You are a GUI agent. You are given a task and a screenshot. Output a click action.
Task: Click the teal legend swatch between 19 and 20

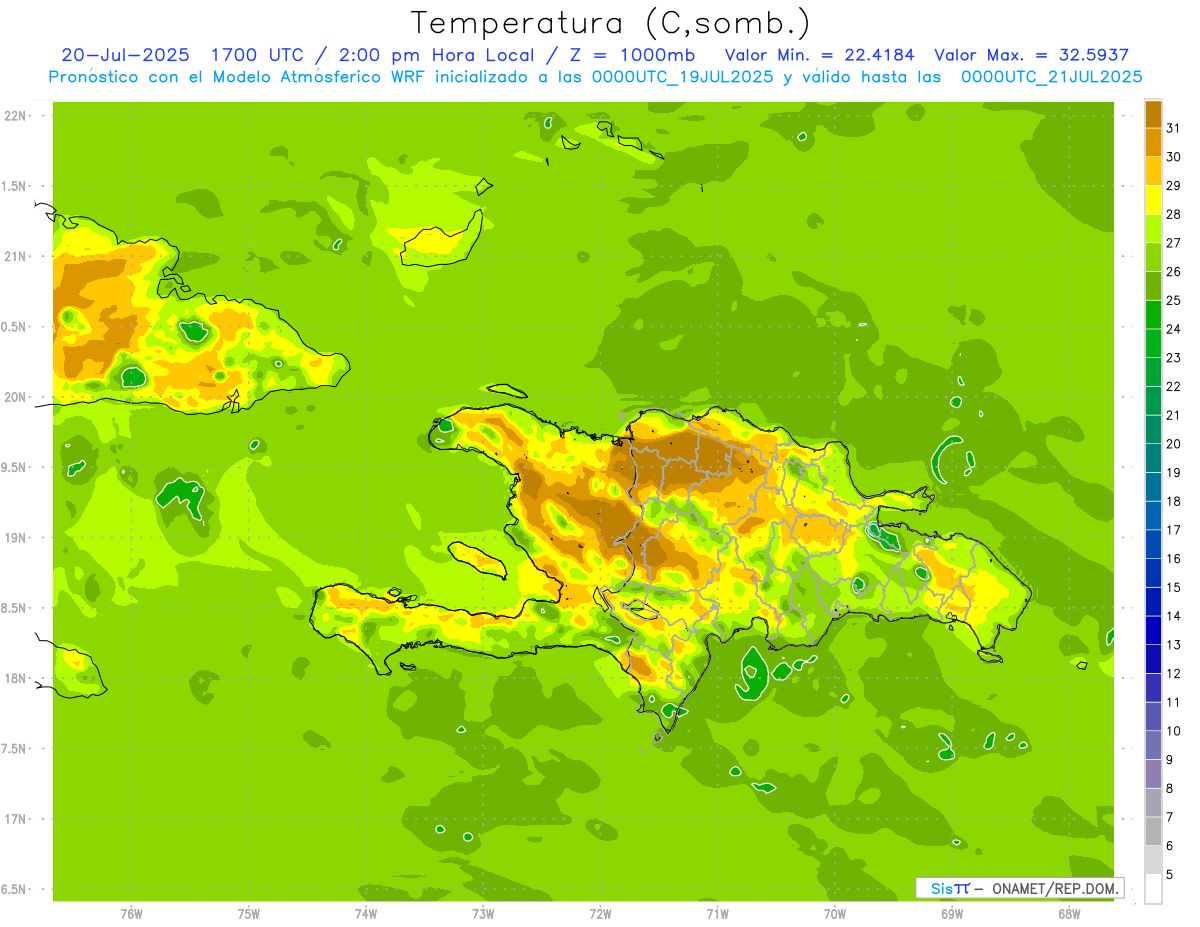click(1153, 457)
